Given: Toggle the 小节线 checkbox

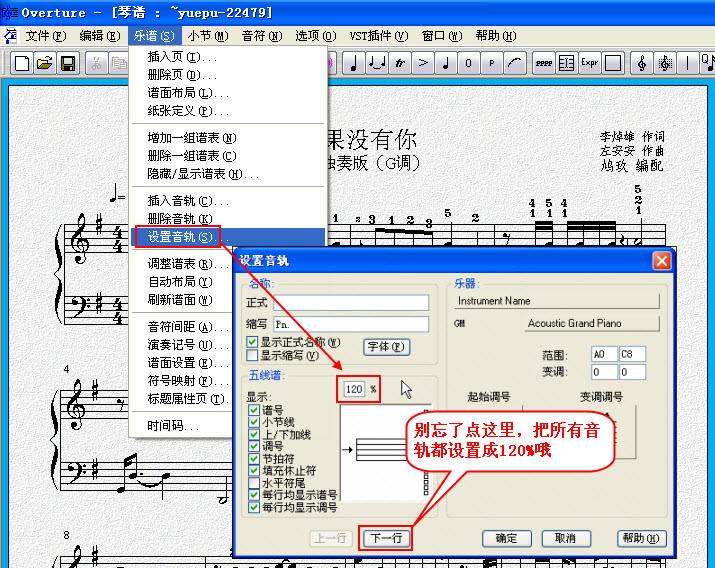Looking at the screenshot, I should coord(254,422).
